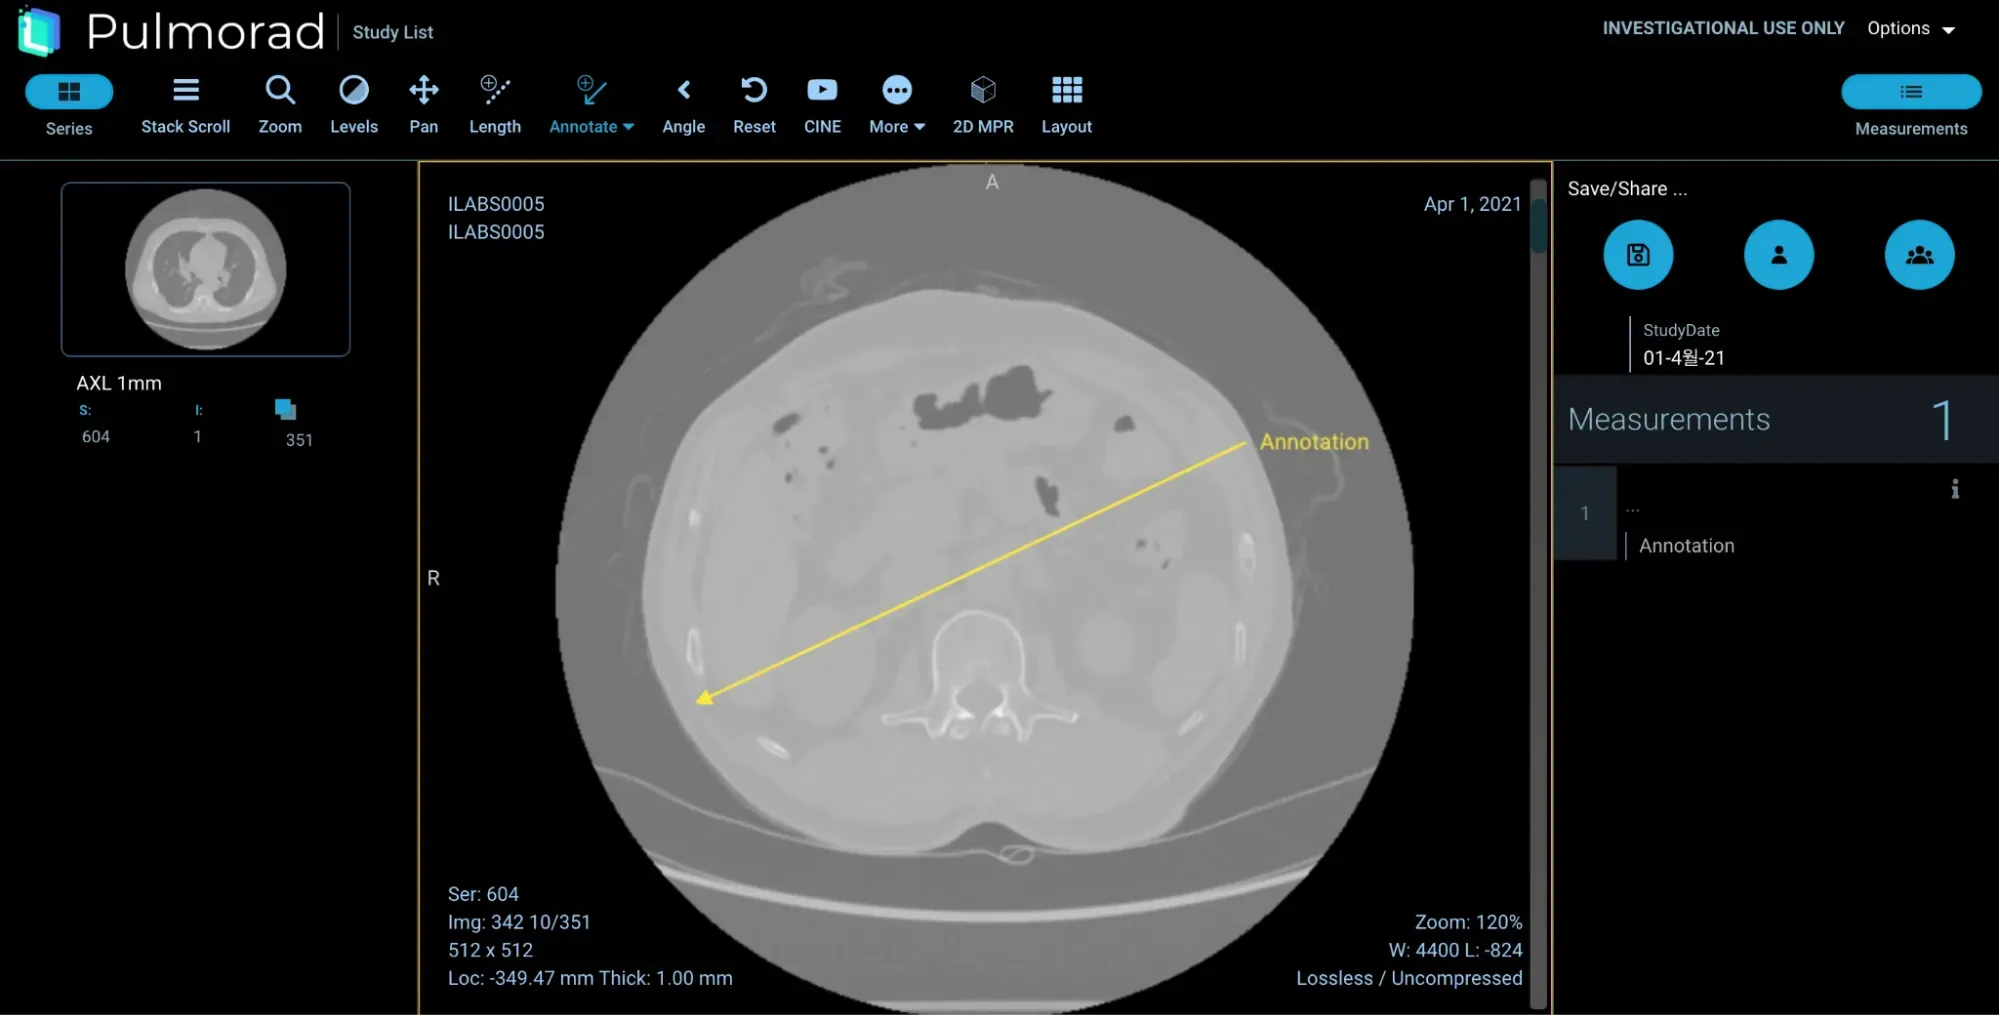The image size is (1999, 1016).
Task: Select the Angle measurement tool
Action: [683, 104]
